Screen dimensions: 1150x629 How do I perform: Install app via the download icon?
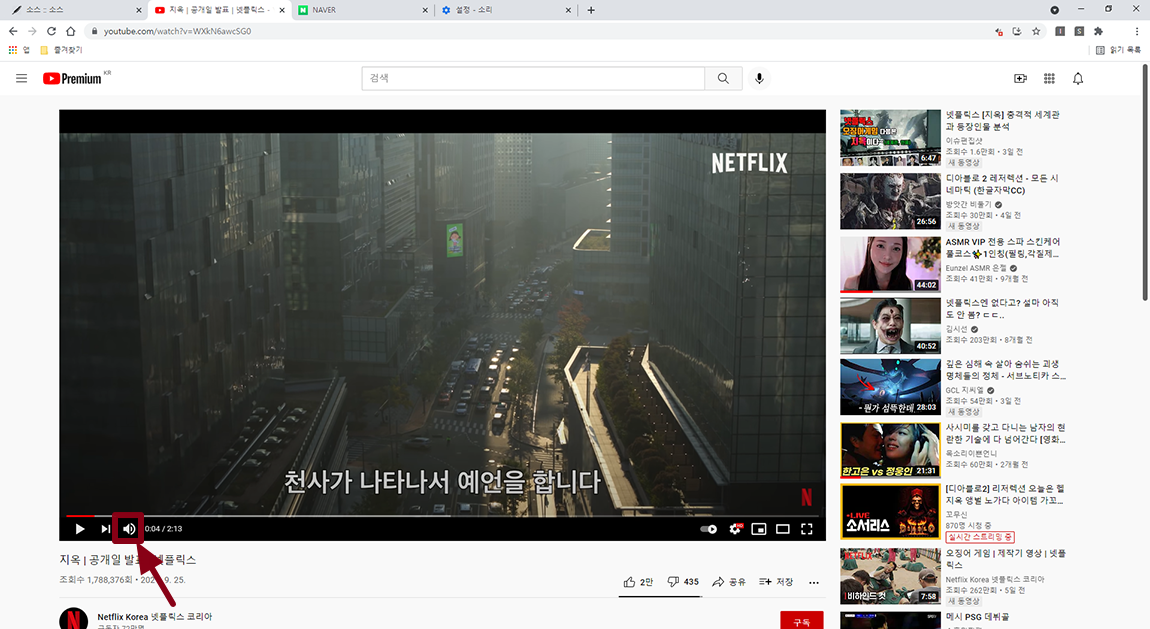tap(1017, 31)
